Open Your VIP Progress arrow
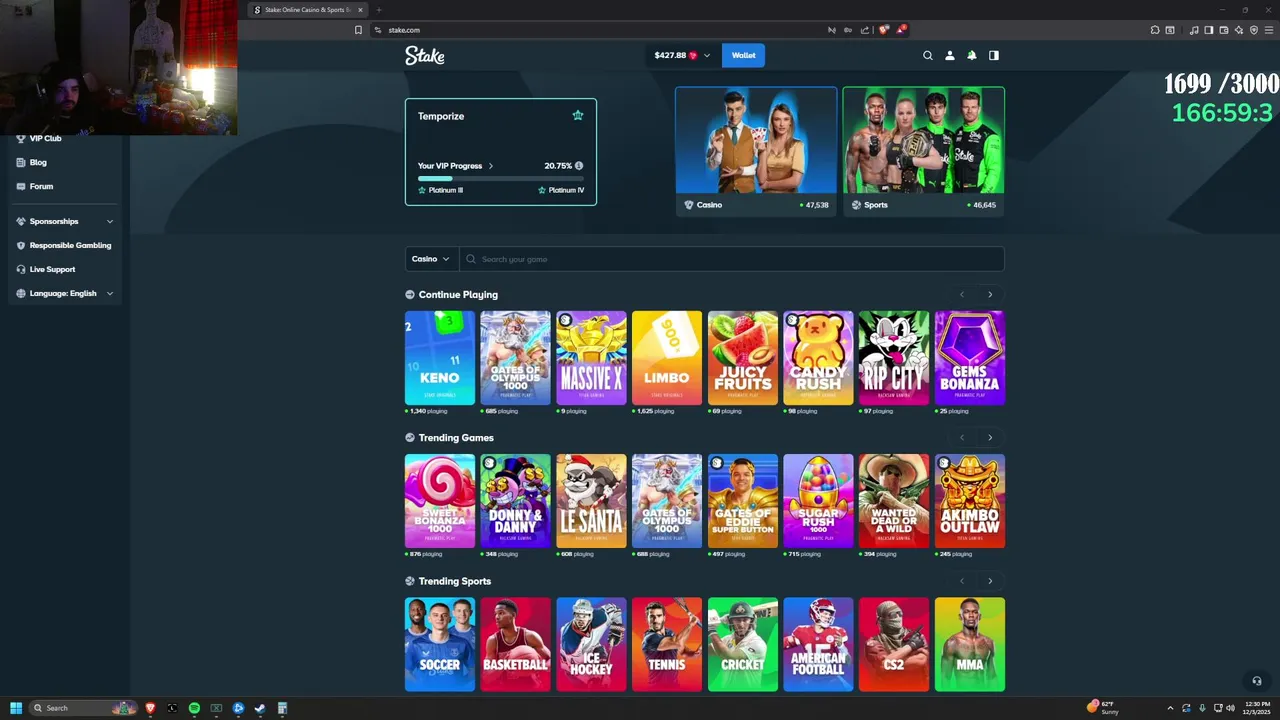The height and width of the screenshot is (720, 1280). (x=491, y=166)
